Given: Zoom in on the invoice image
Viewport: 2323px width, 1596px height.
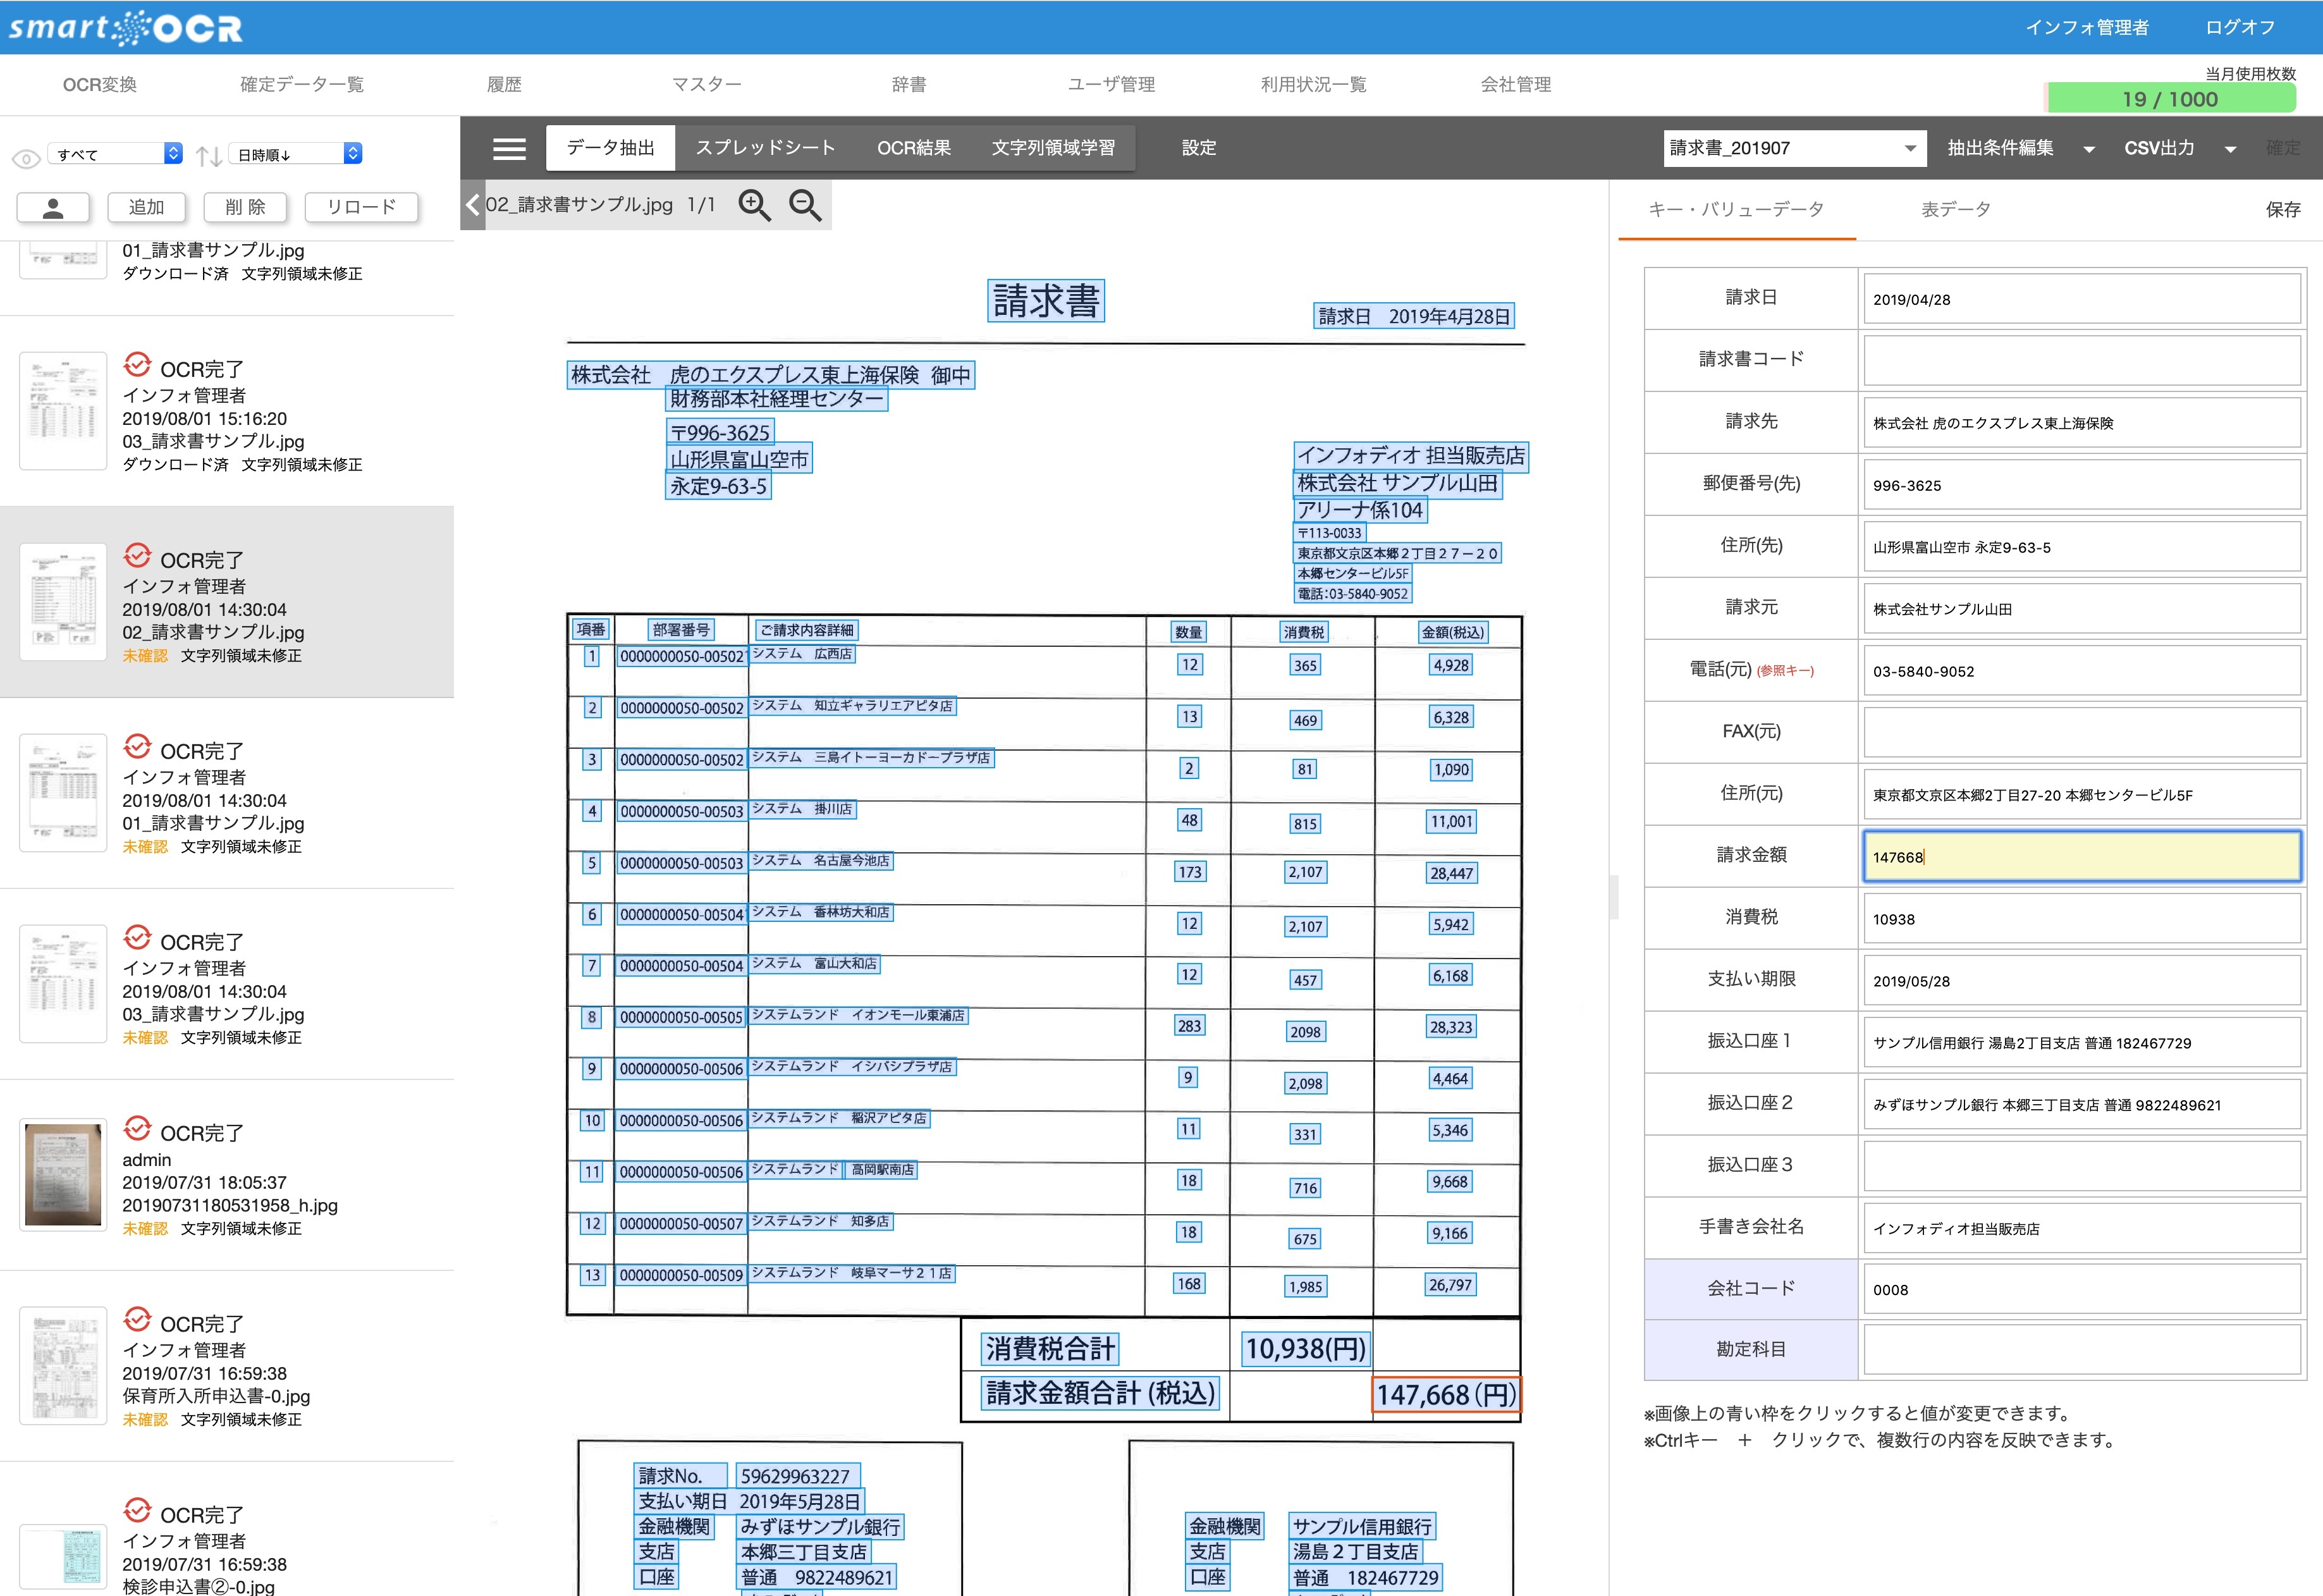Looking at the screenshot, I should coord(754,205).
